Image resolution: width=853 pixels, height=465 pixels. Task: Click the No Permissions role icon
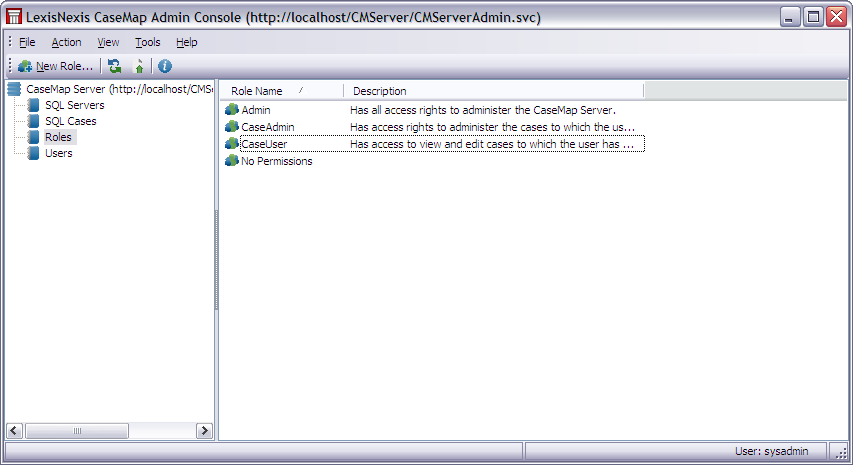[232, 161]
